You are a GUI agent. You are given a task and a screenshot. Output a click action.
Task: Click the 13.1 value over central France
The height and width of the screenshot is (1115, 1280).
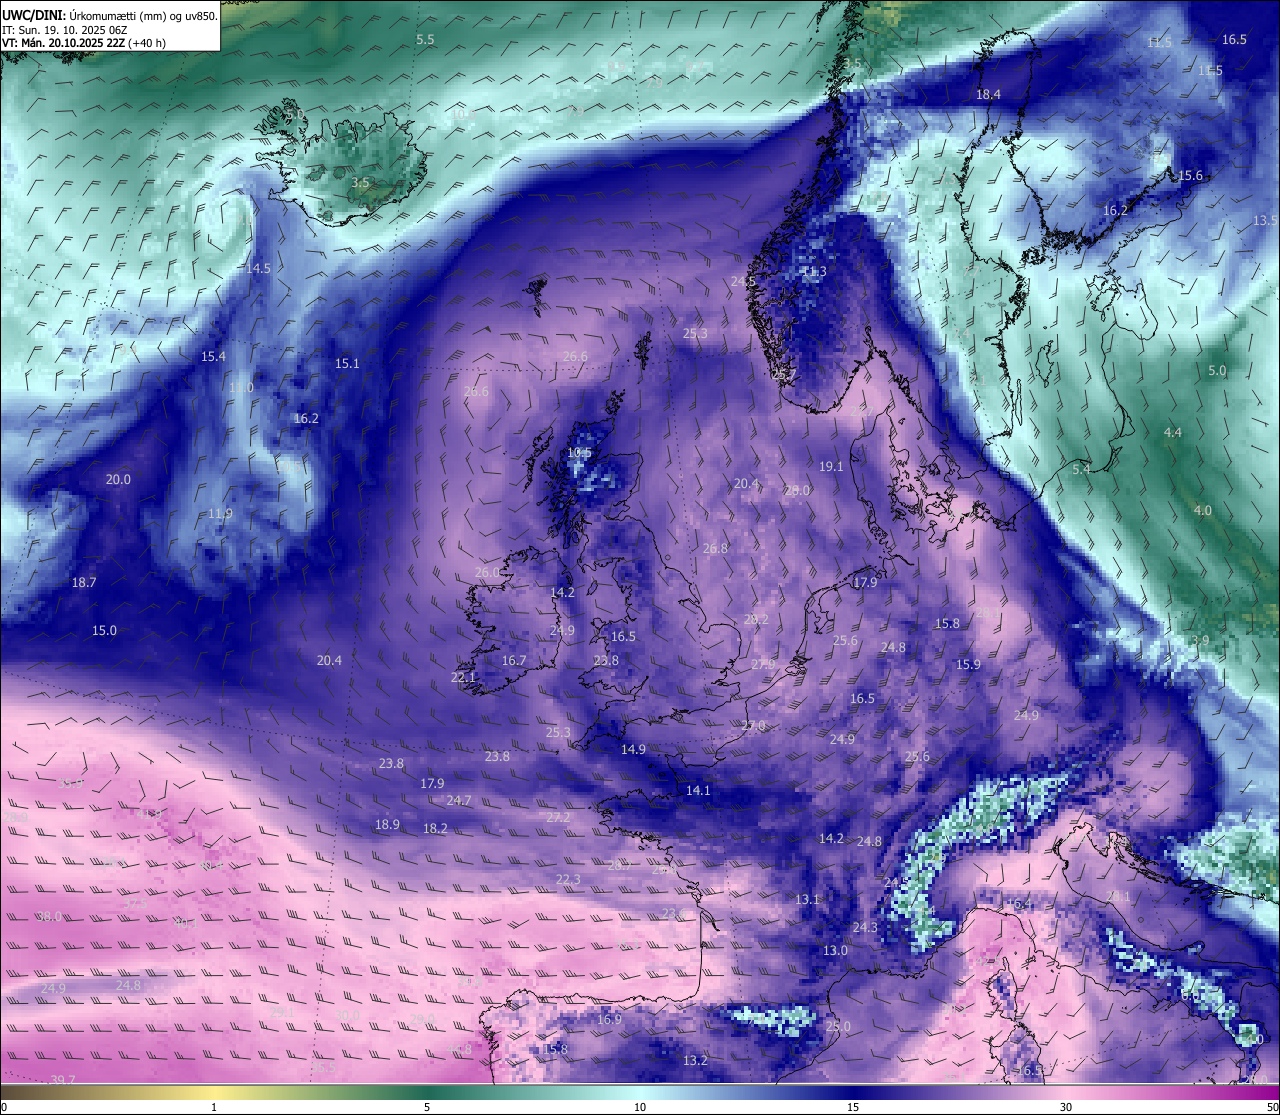(x=807, y=899)
